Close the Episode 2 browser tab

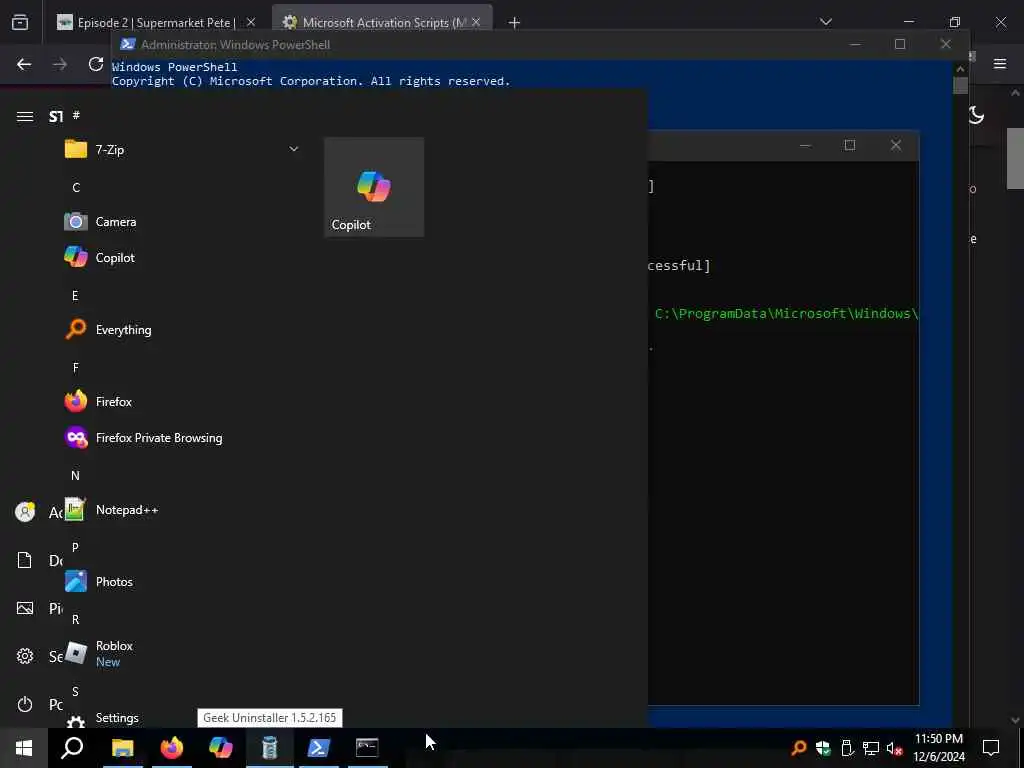point(251,22)
